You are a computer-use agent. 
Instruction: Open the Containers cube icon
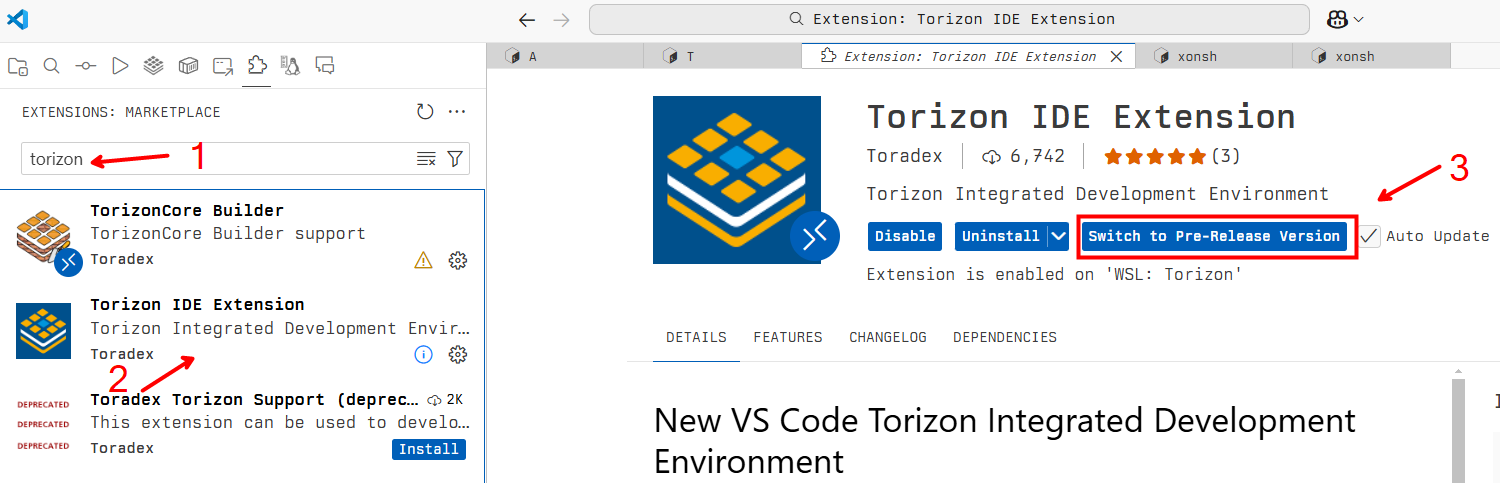pos(188,66)
